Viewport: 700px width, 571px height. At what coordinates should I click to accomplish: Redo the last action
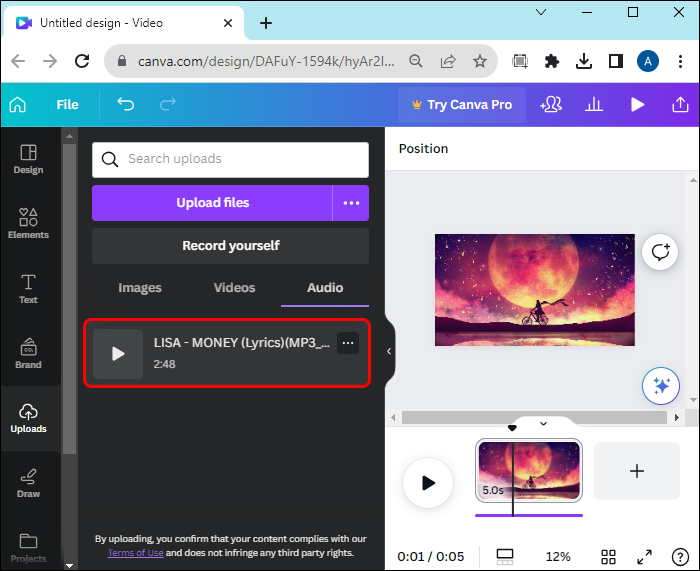[x=168, y=104]
